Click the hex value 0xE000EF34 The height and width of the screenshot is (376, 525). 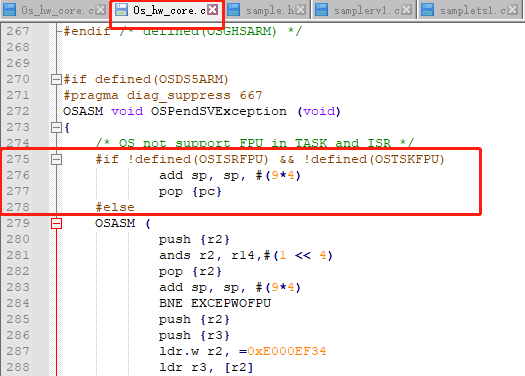[287, 351]
